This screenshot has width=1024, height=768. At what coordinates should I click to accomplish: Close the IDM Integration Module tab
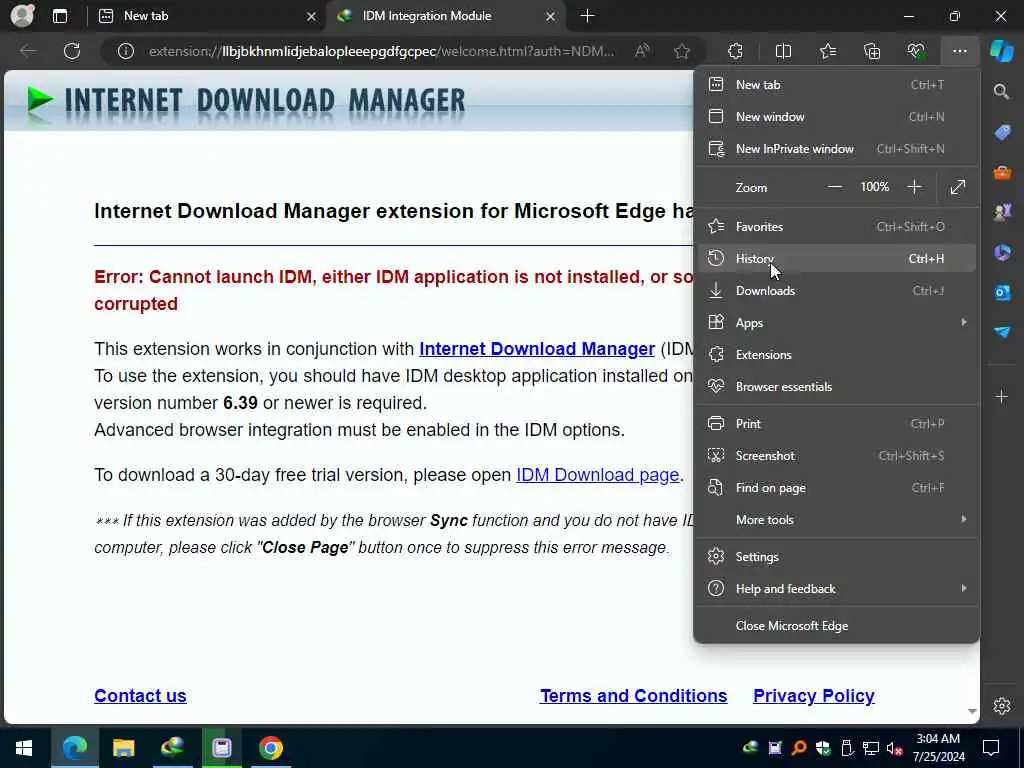coord(551,16)
